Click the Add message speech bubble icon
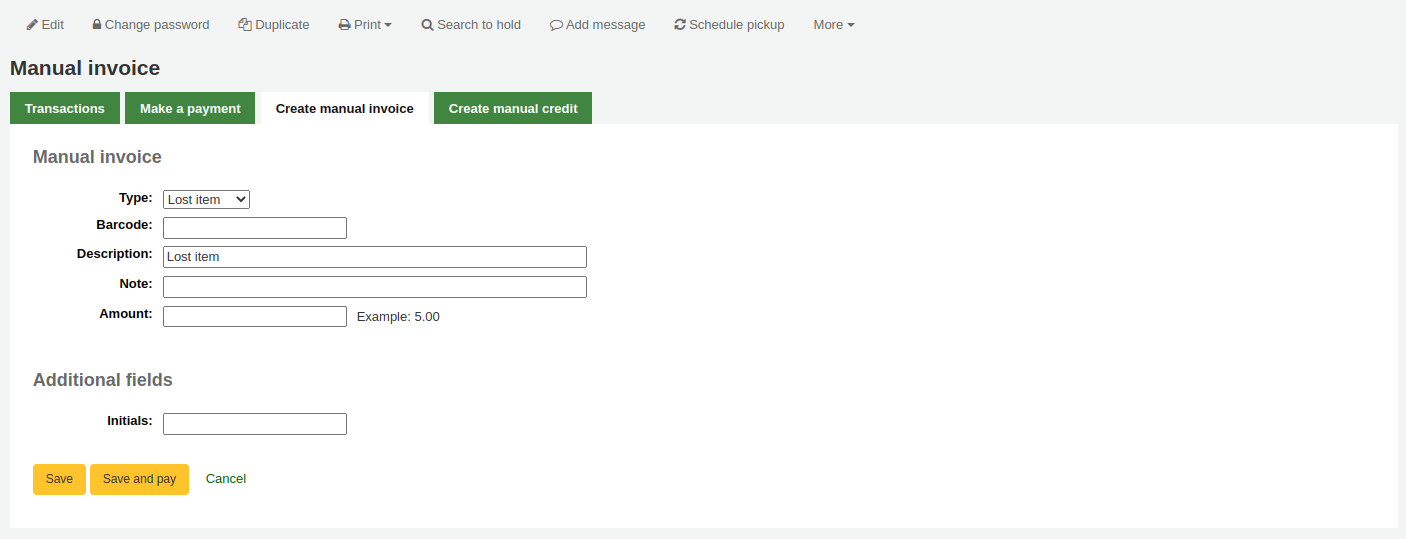Viewport: 1406px width, 539px height. pyautogui.click(x=556, y=25)
